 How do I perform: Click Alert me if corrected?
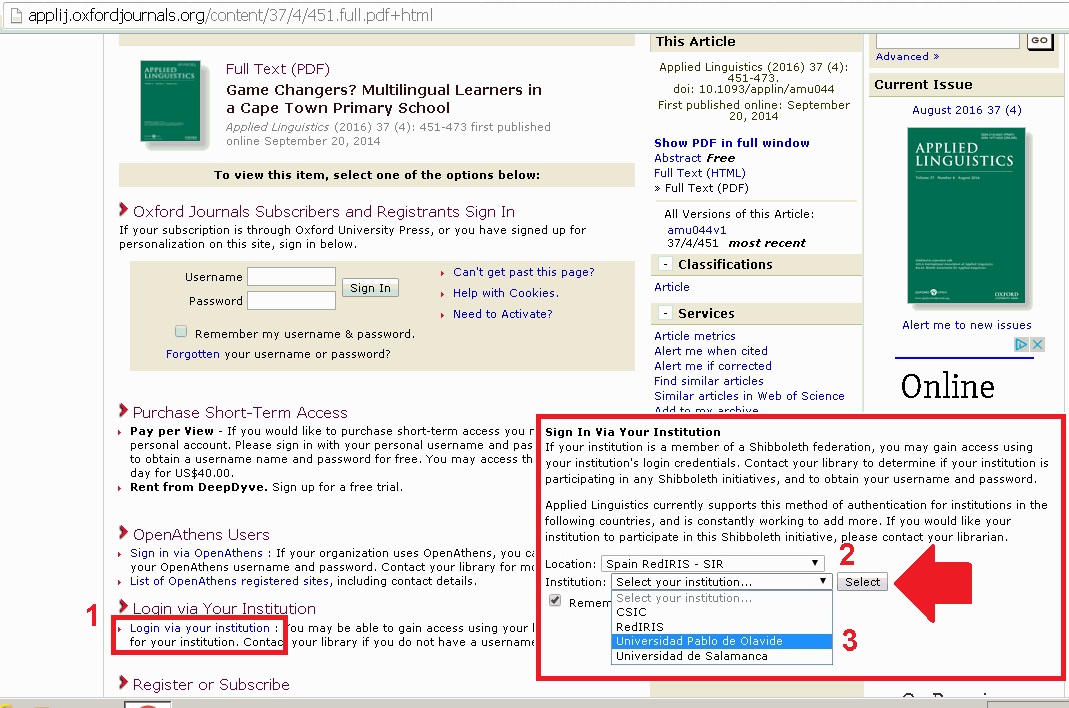tap(712, 366)
